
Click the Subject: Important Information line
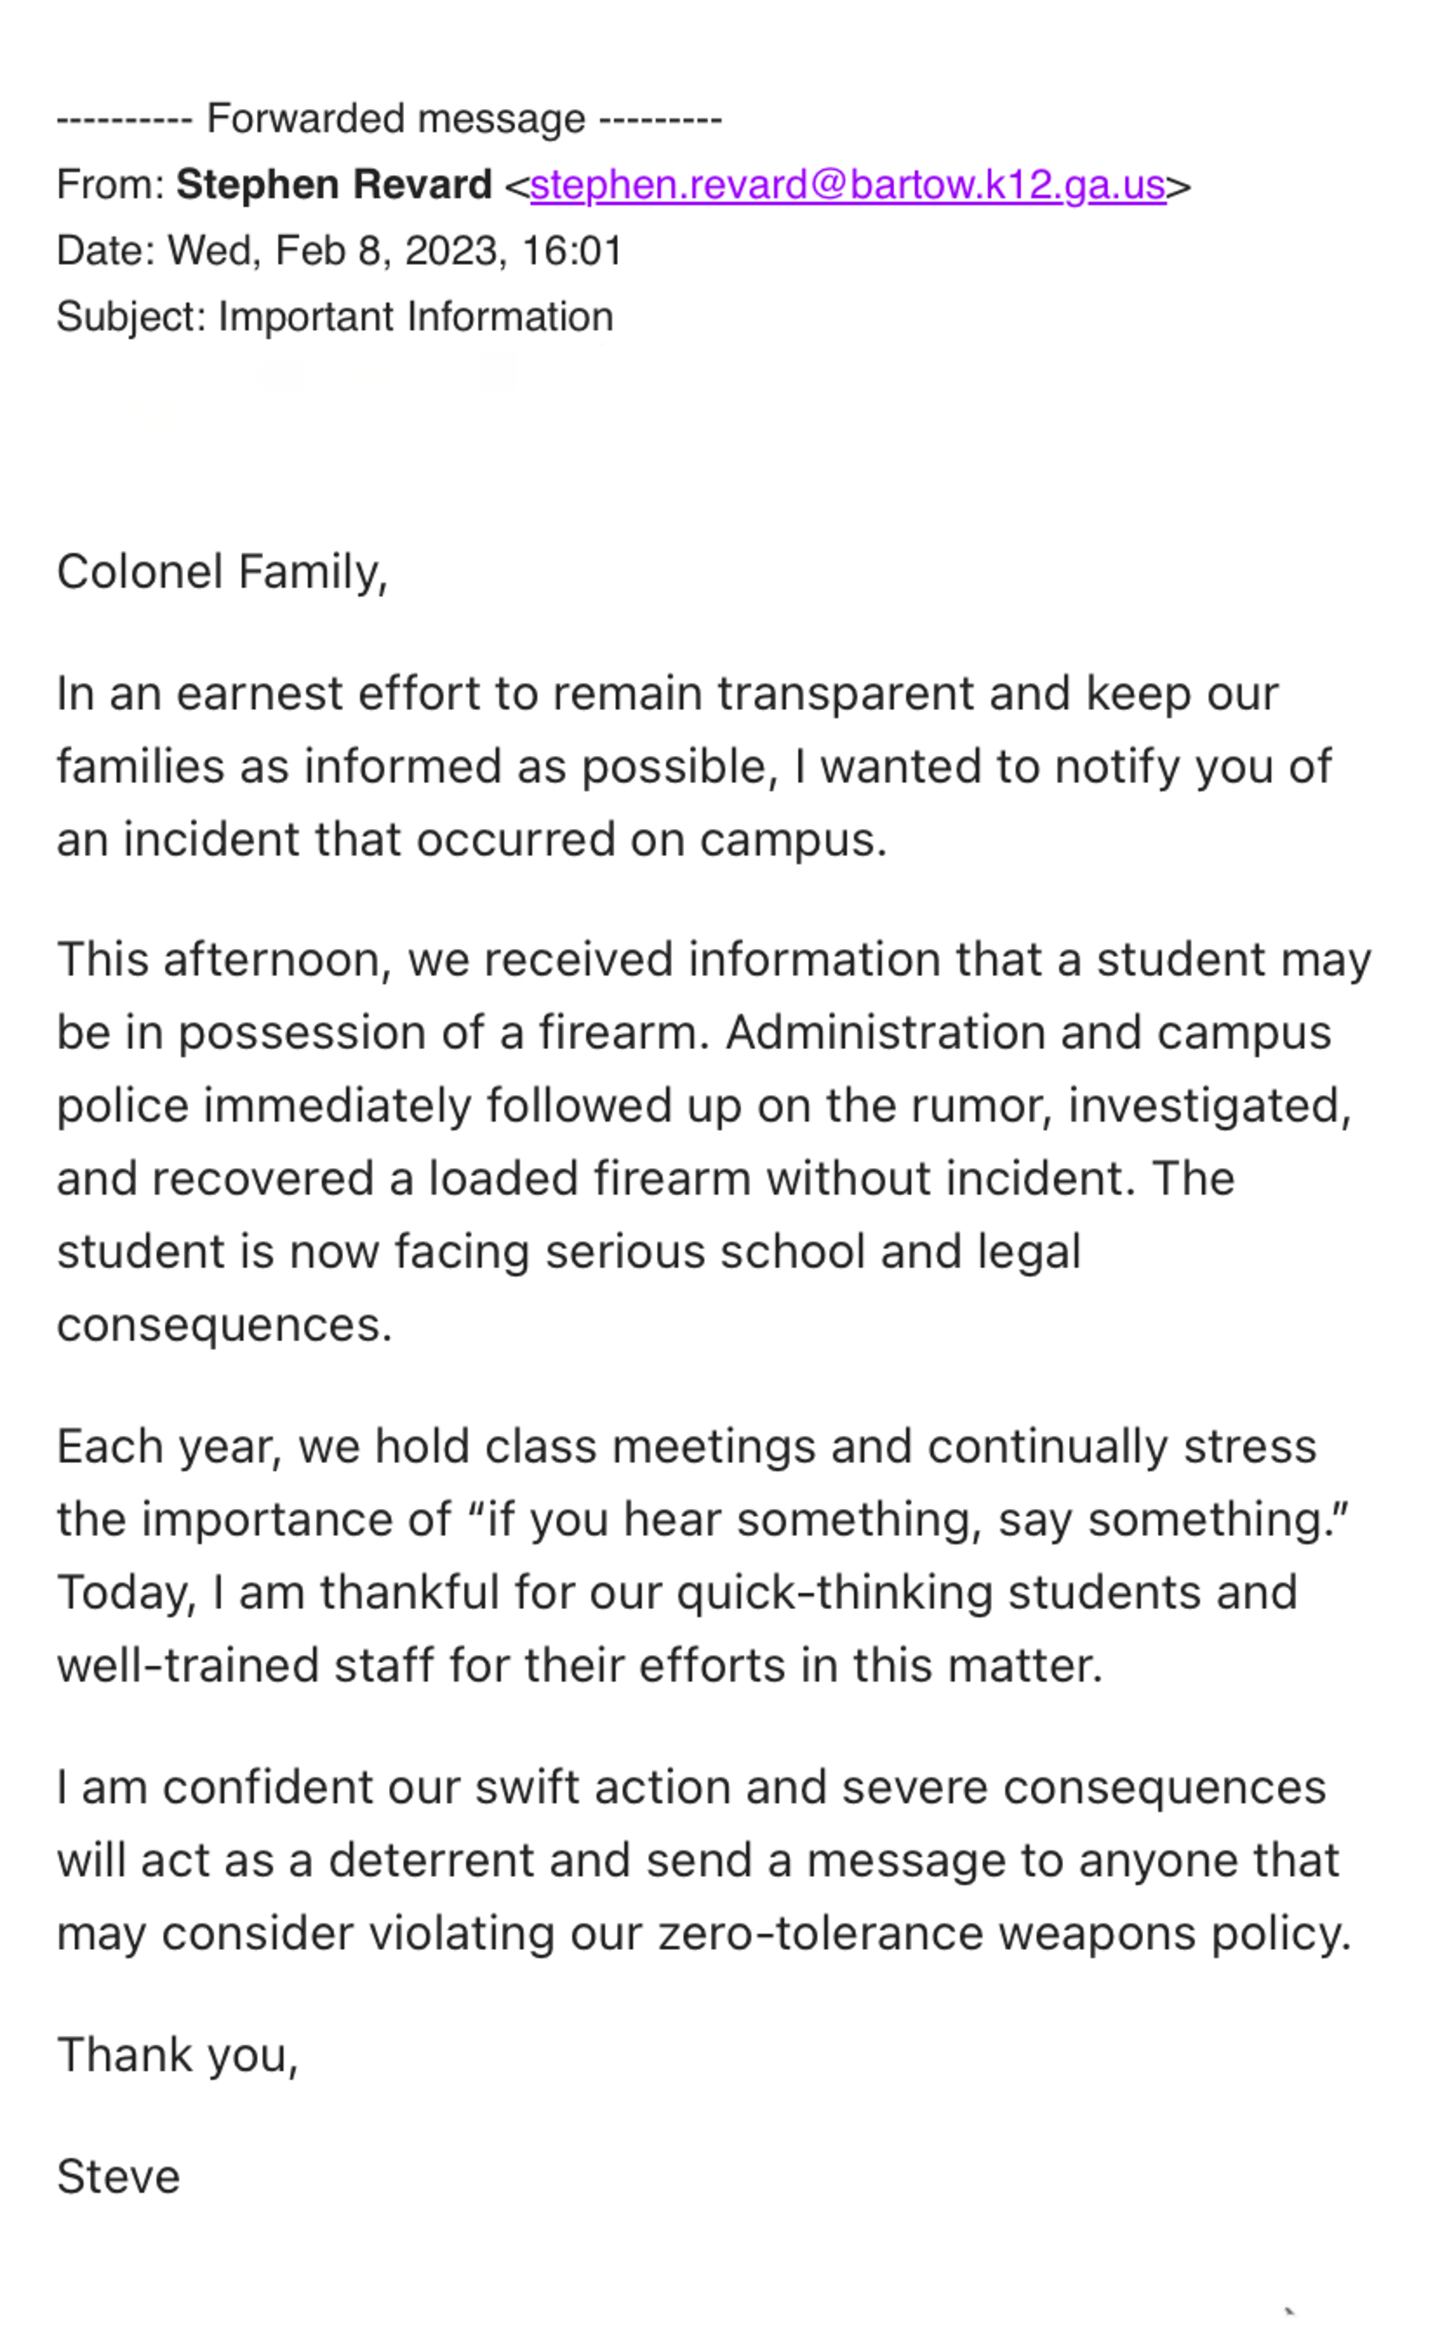(334, 317)
